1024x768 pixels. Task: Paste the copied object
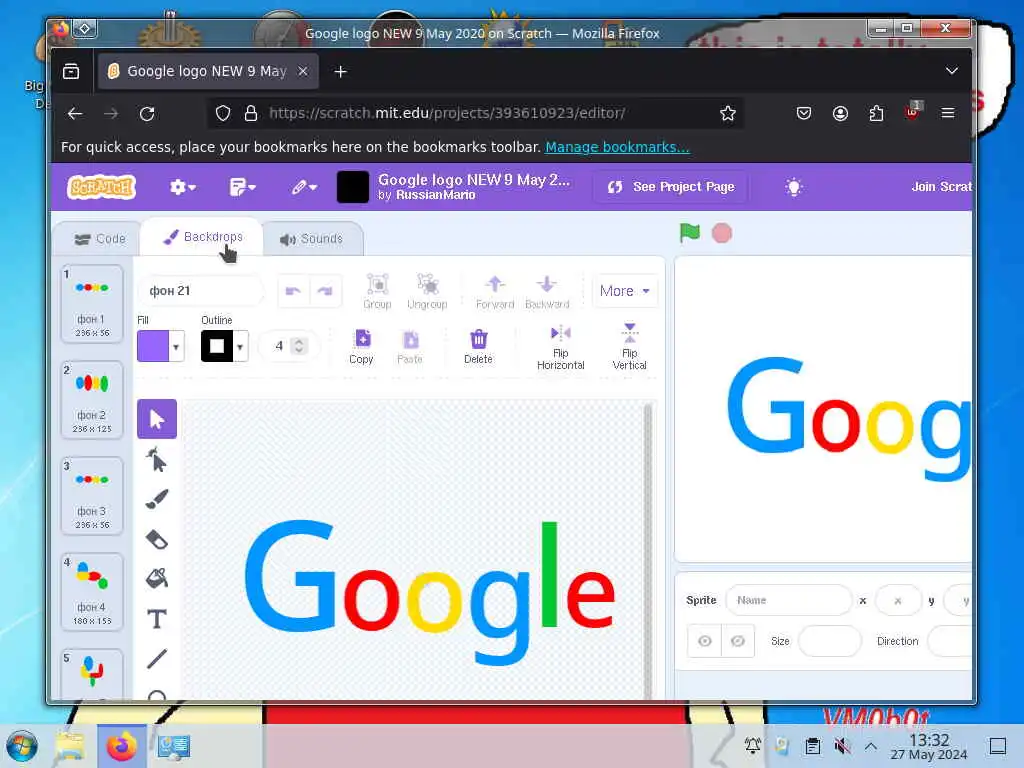(x=410, y=347)
